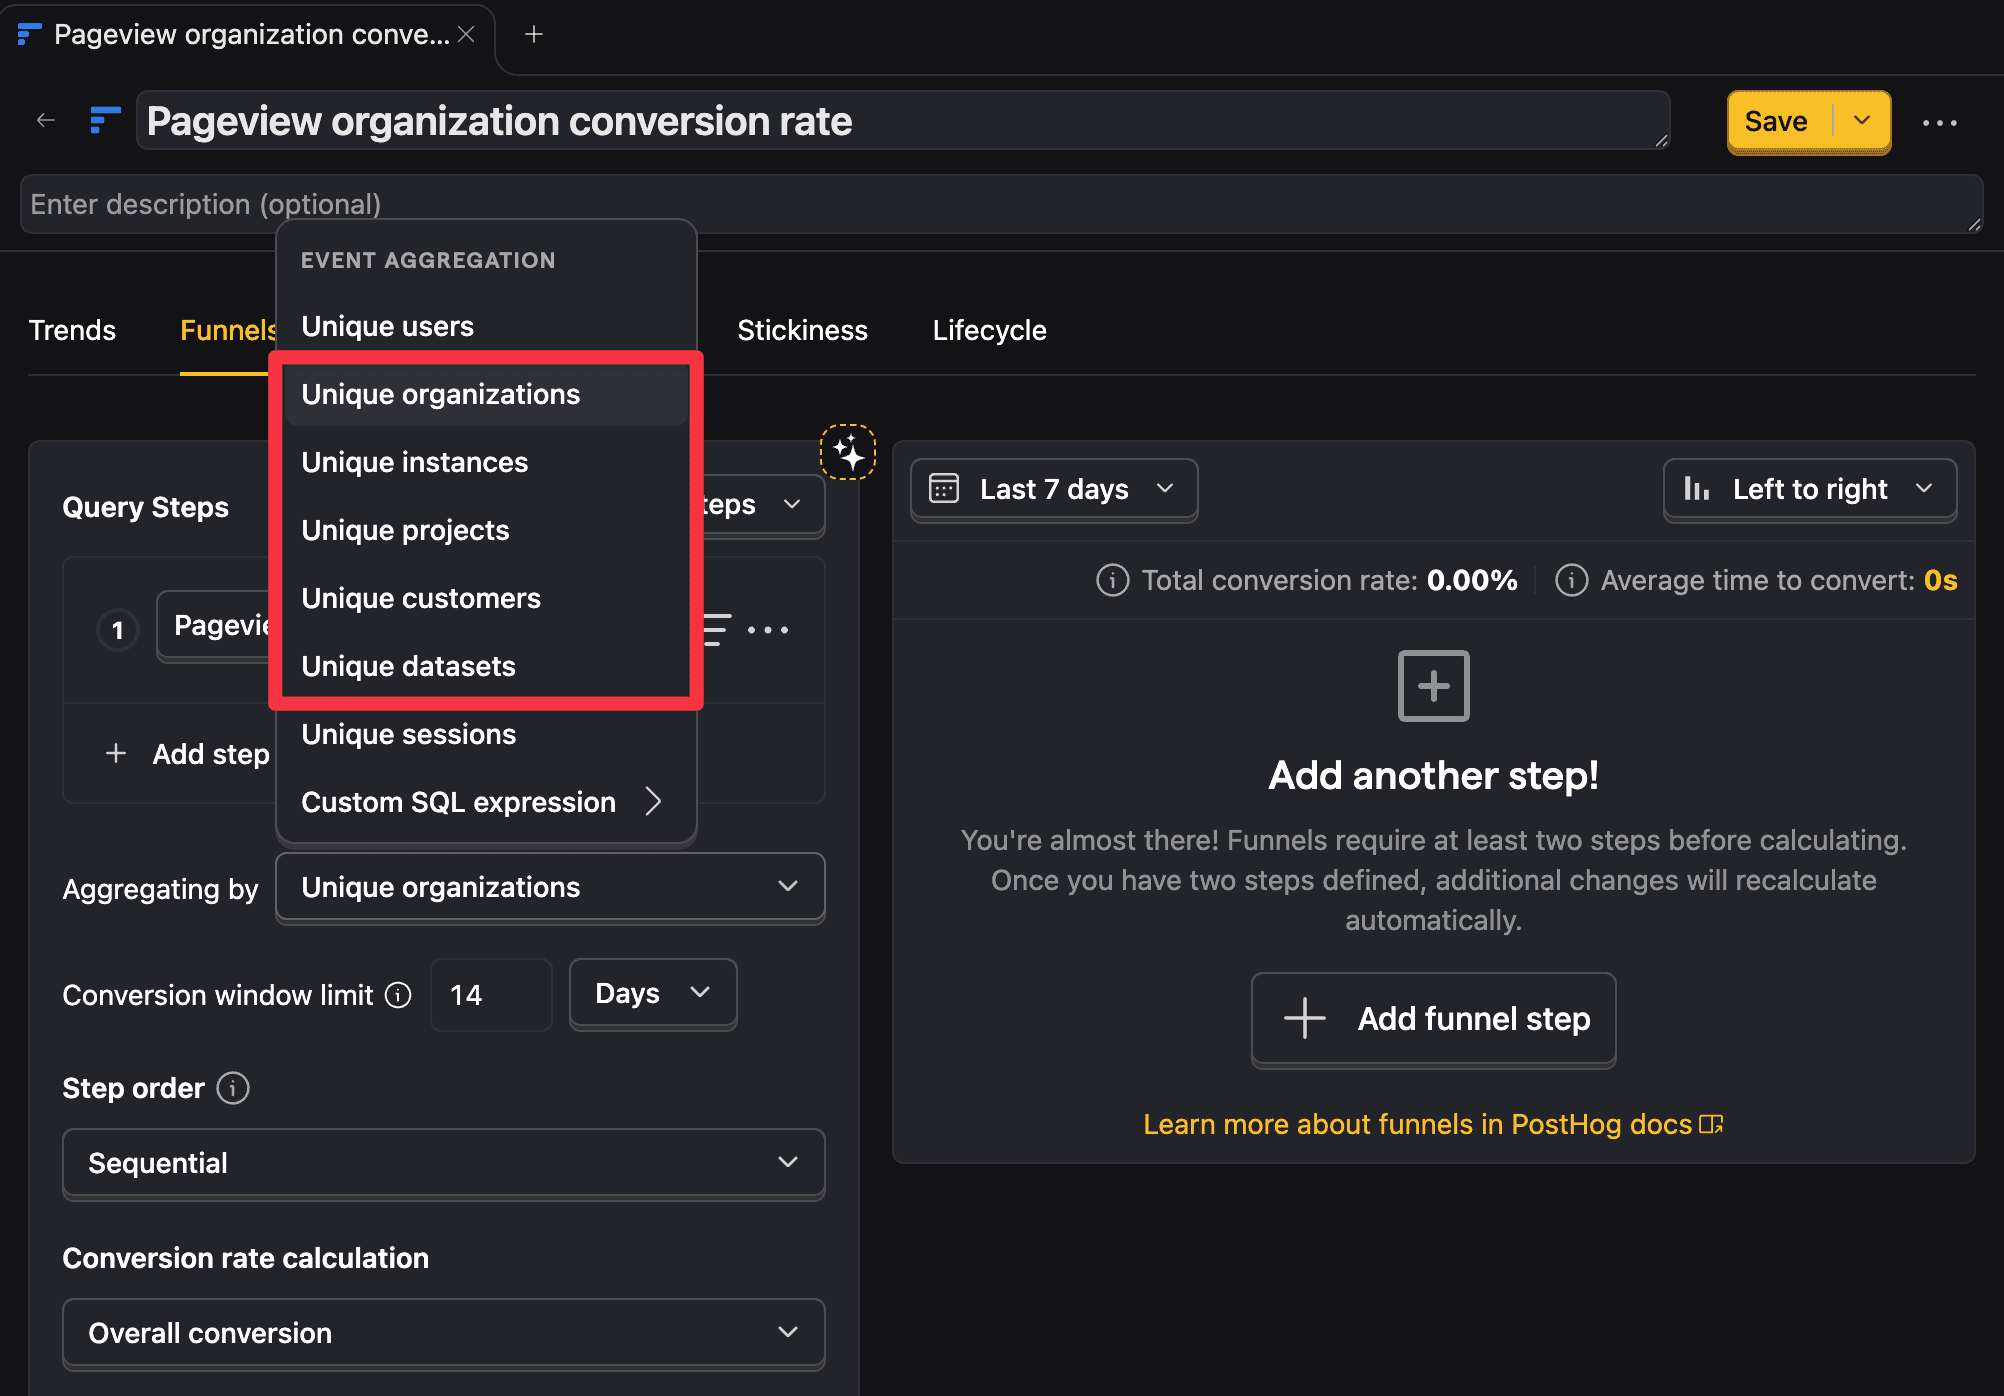2004x1396 pixels.
Task: Choose Unique customers aggregation option
Action: [x=420, y=598]
